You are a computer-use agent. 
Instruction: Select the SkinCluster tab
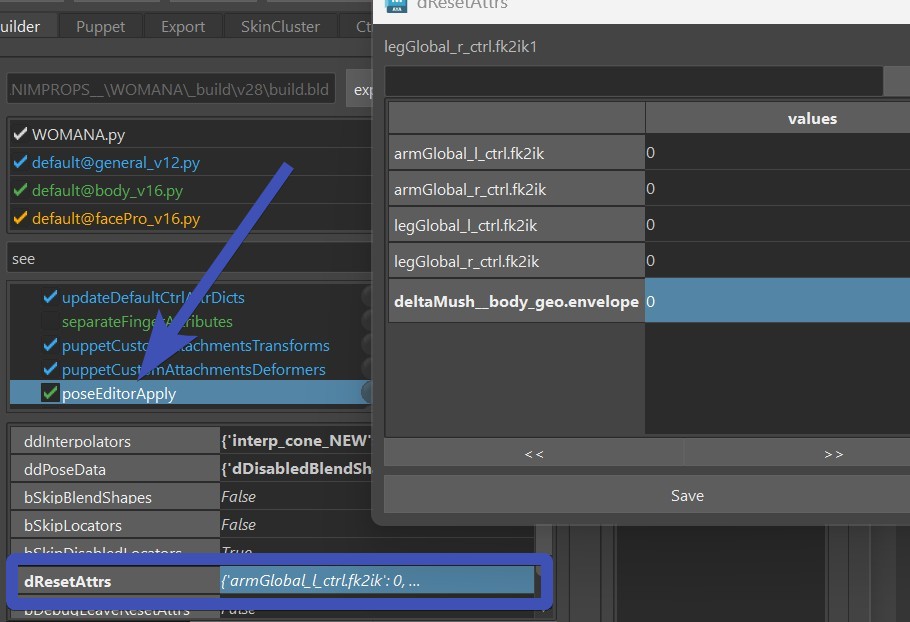click(x=280, y=27)
